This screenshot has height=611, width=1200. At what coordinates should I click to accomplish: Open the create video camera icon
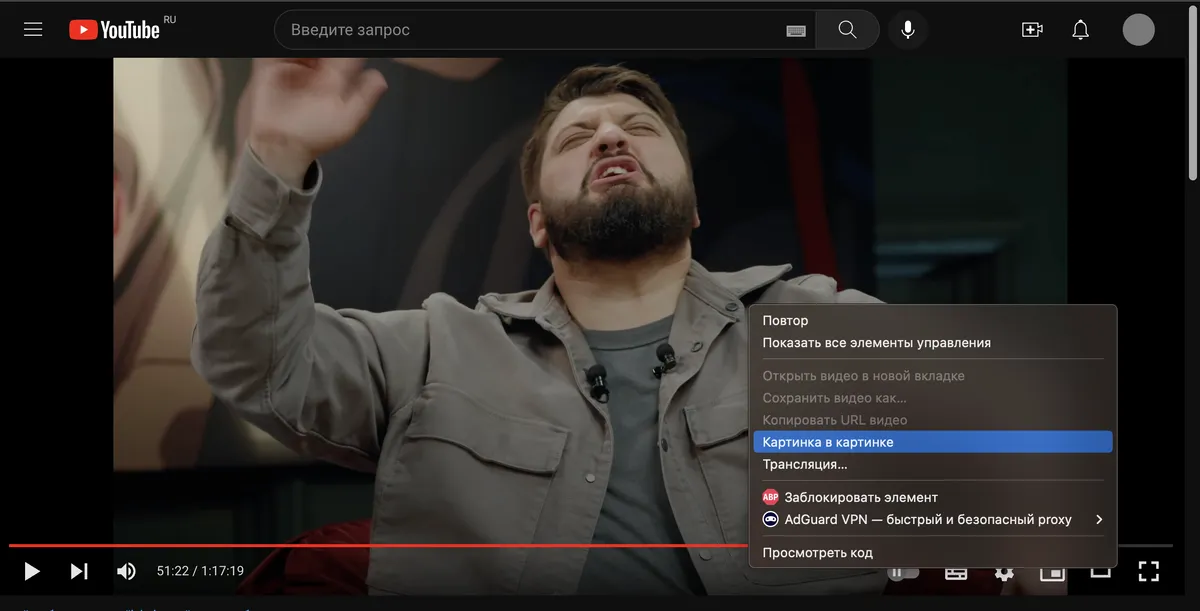point(1032,30)
